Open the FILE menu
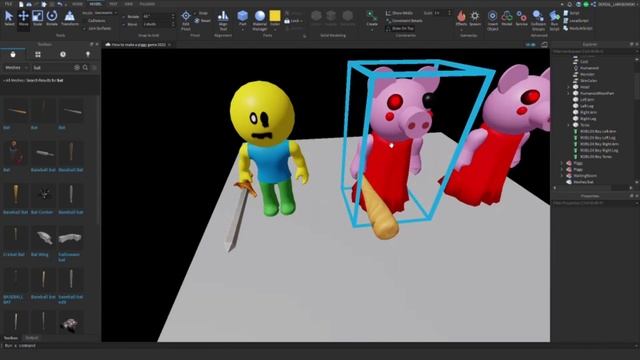640x360 pixels. 8,4
